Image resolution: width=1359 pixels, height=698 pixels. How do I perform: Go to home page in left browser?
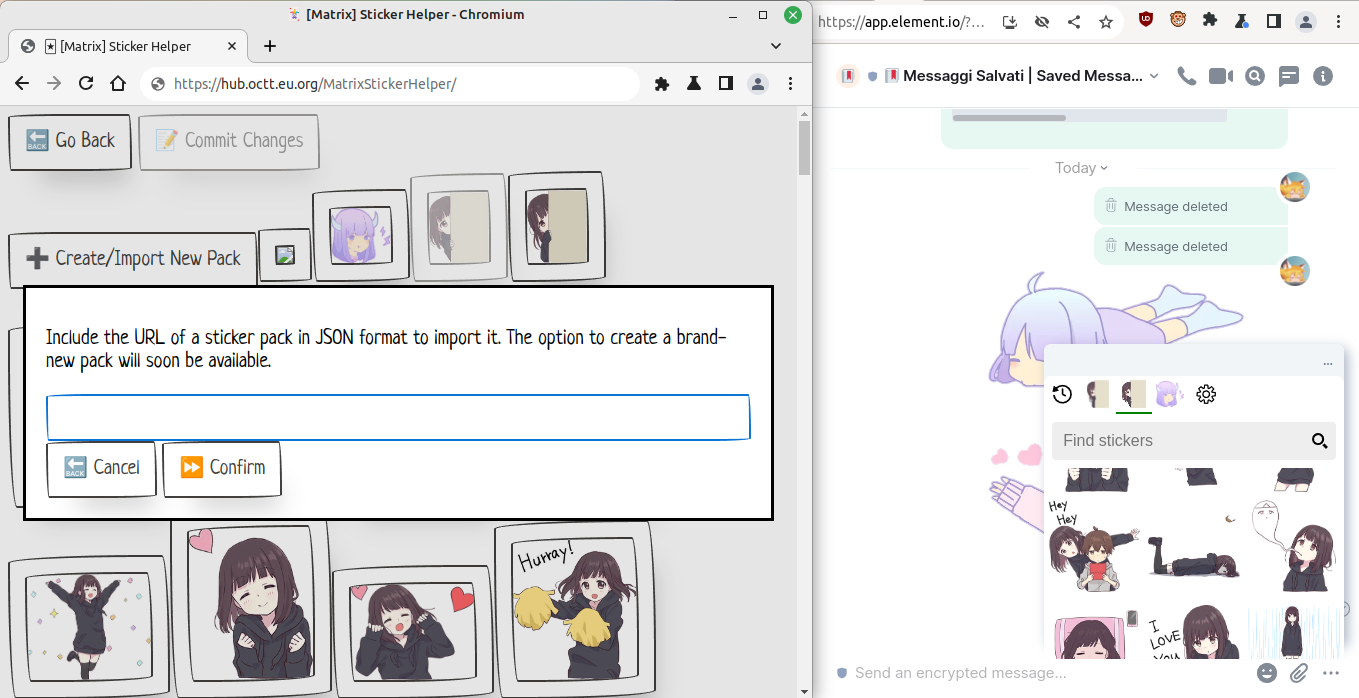[x=118, y=84]
